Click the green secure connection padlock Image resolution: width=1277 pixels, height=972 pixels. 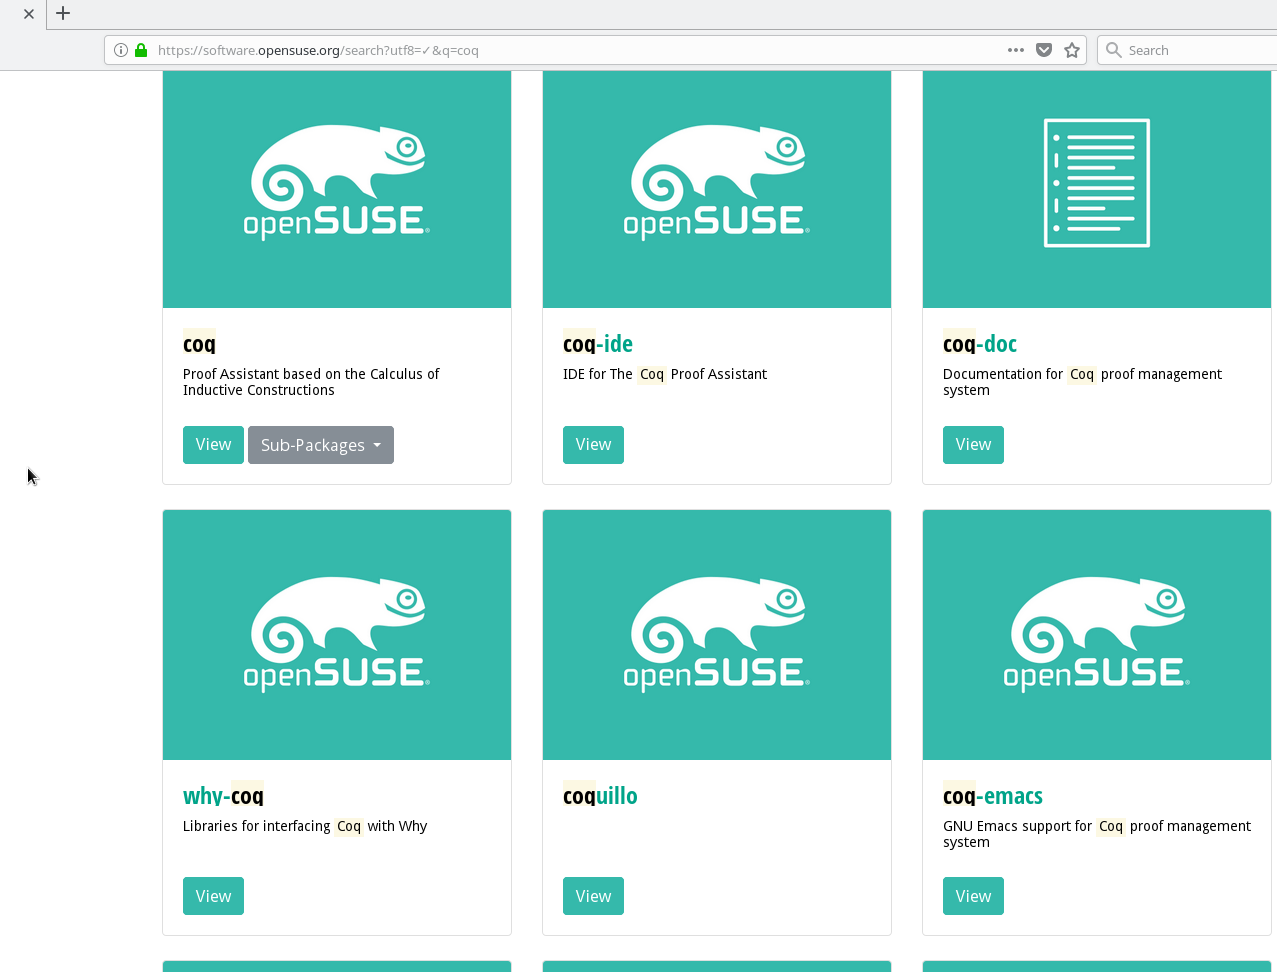(x=141, y=50)
